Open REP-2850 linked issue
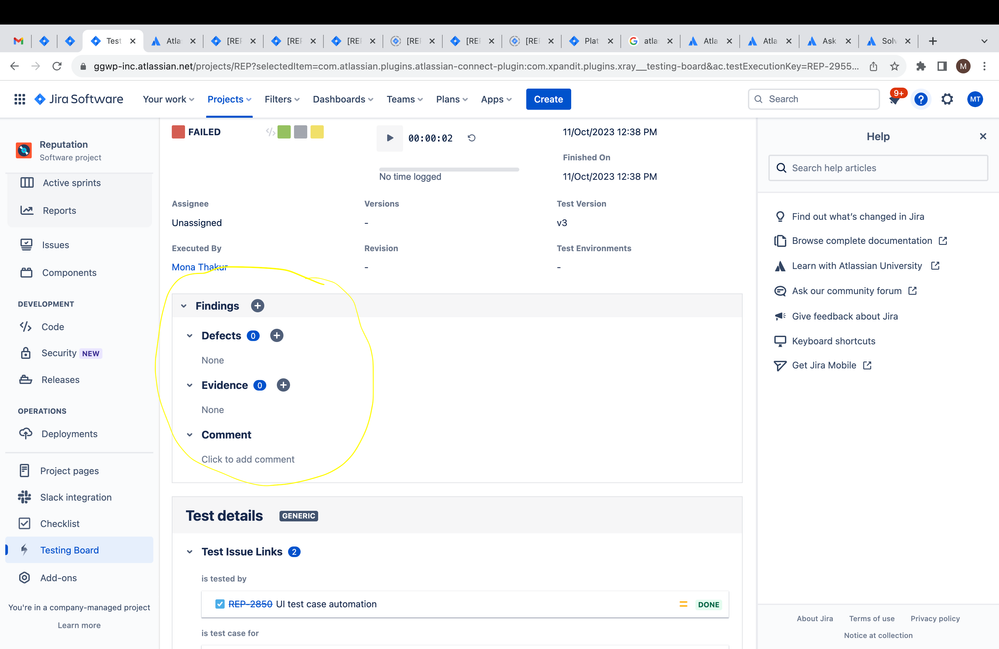The image size is (999, 649). [x=250, y=604]
